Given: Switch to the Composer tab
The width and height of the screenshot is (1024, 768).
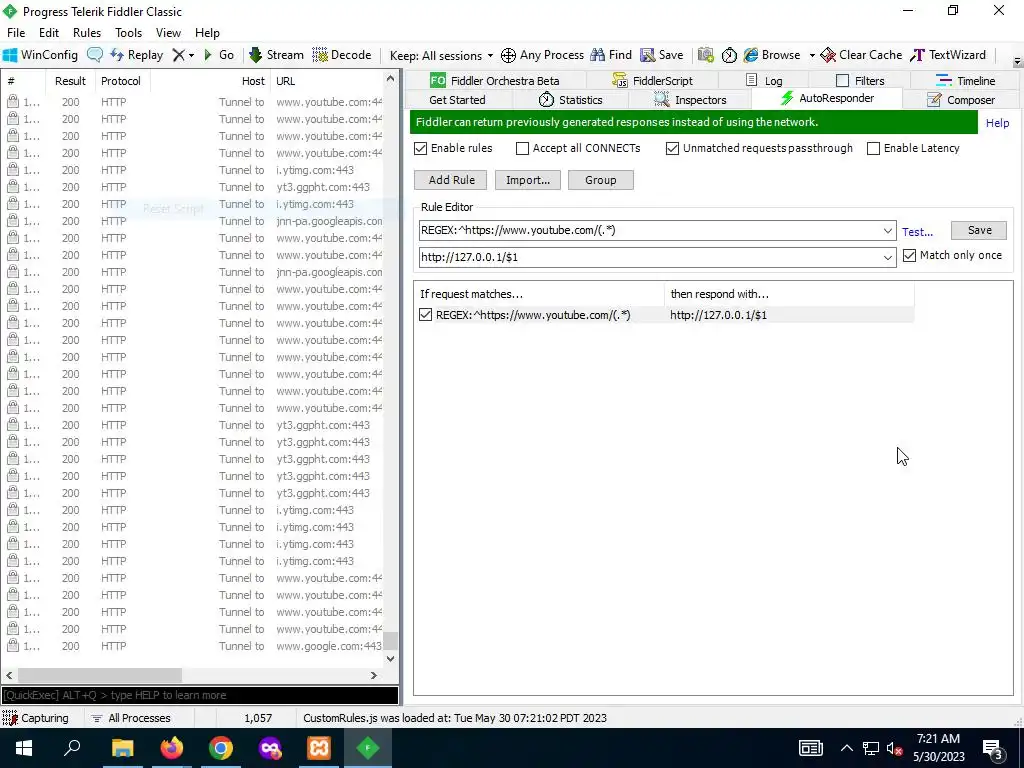Looking at the screenshot, I should 961,100.
